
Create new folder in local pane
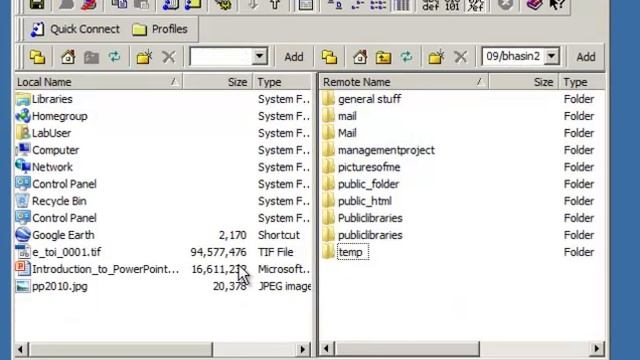[x=144, y=57]
